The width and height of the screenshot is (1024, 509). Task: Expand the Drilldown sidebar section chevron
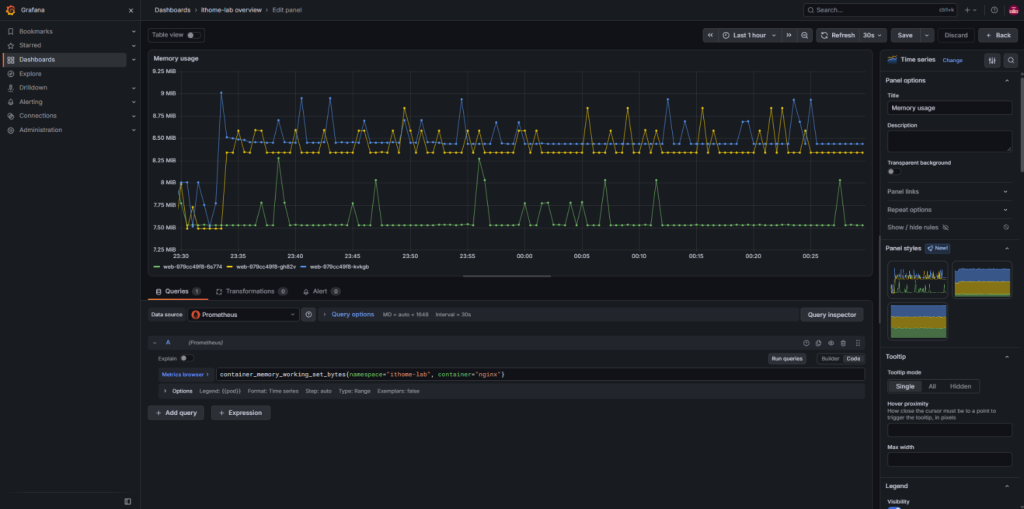[134, 88]
